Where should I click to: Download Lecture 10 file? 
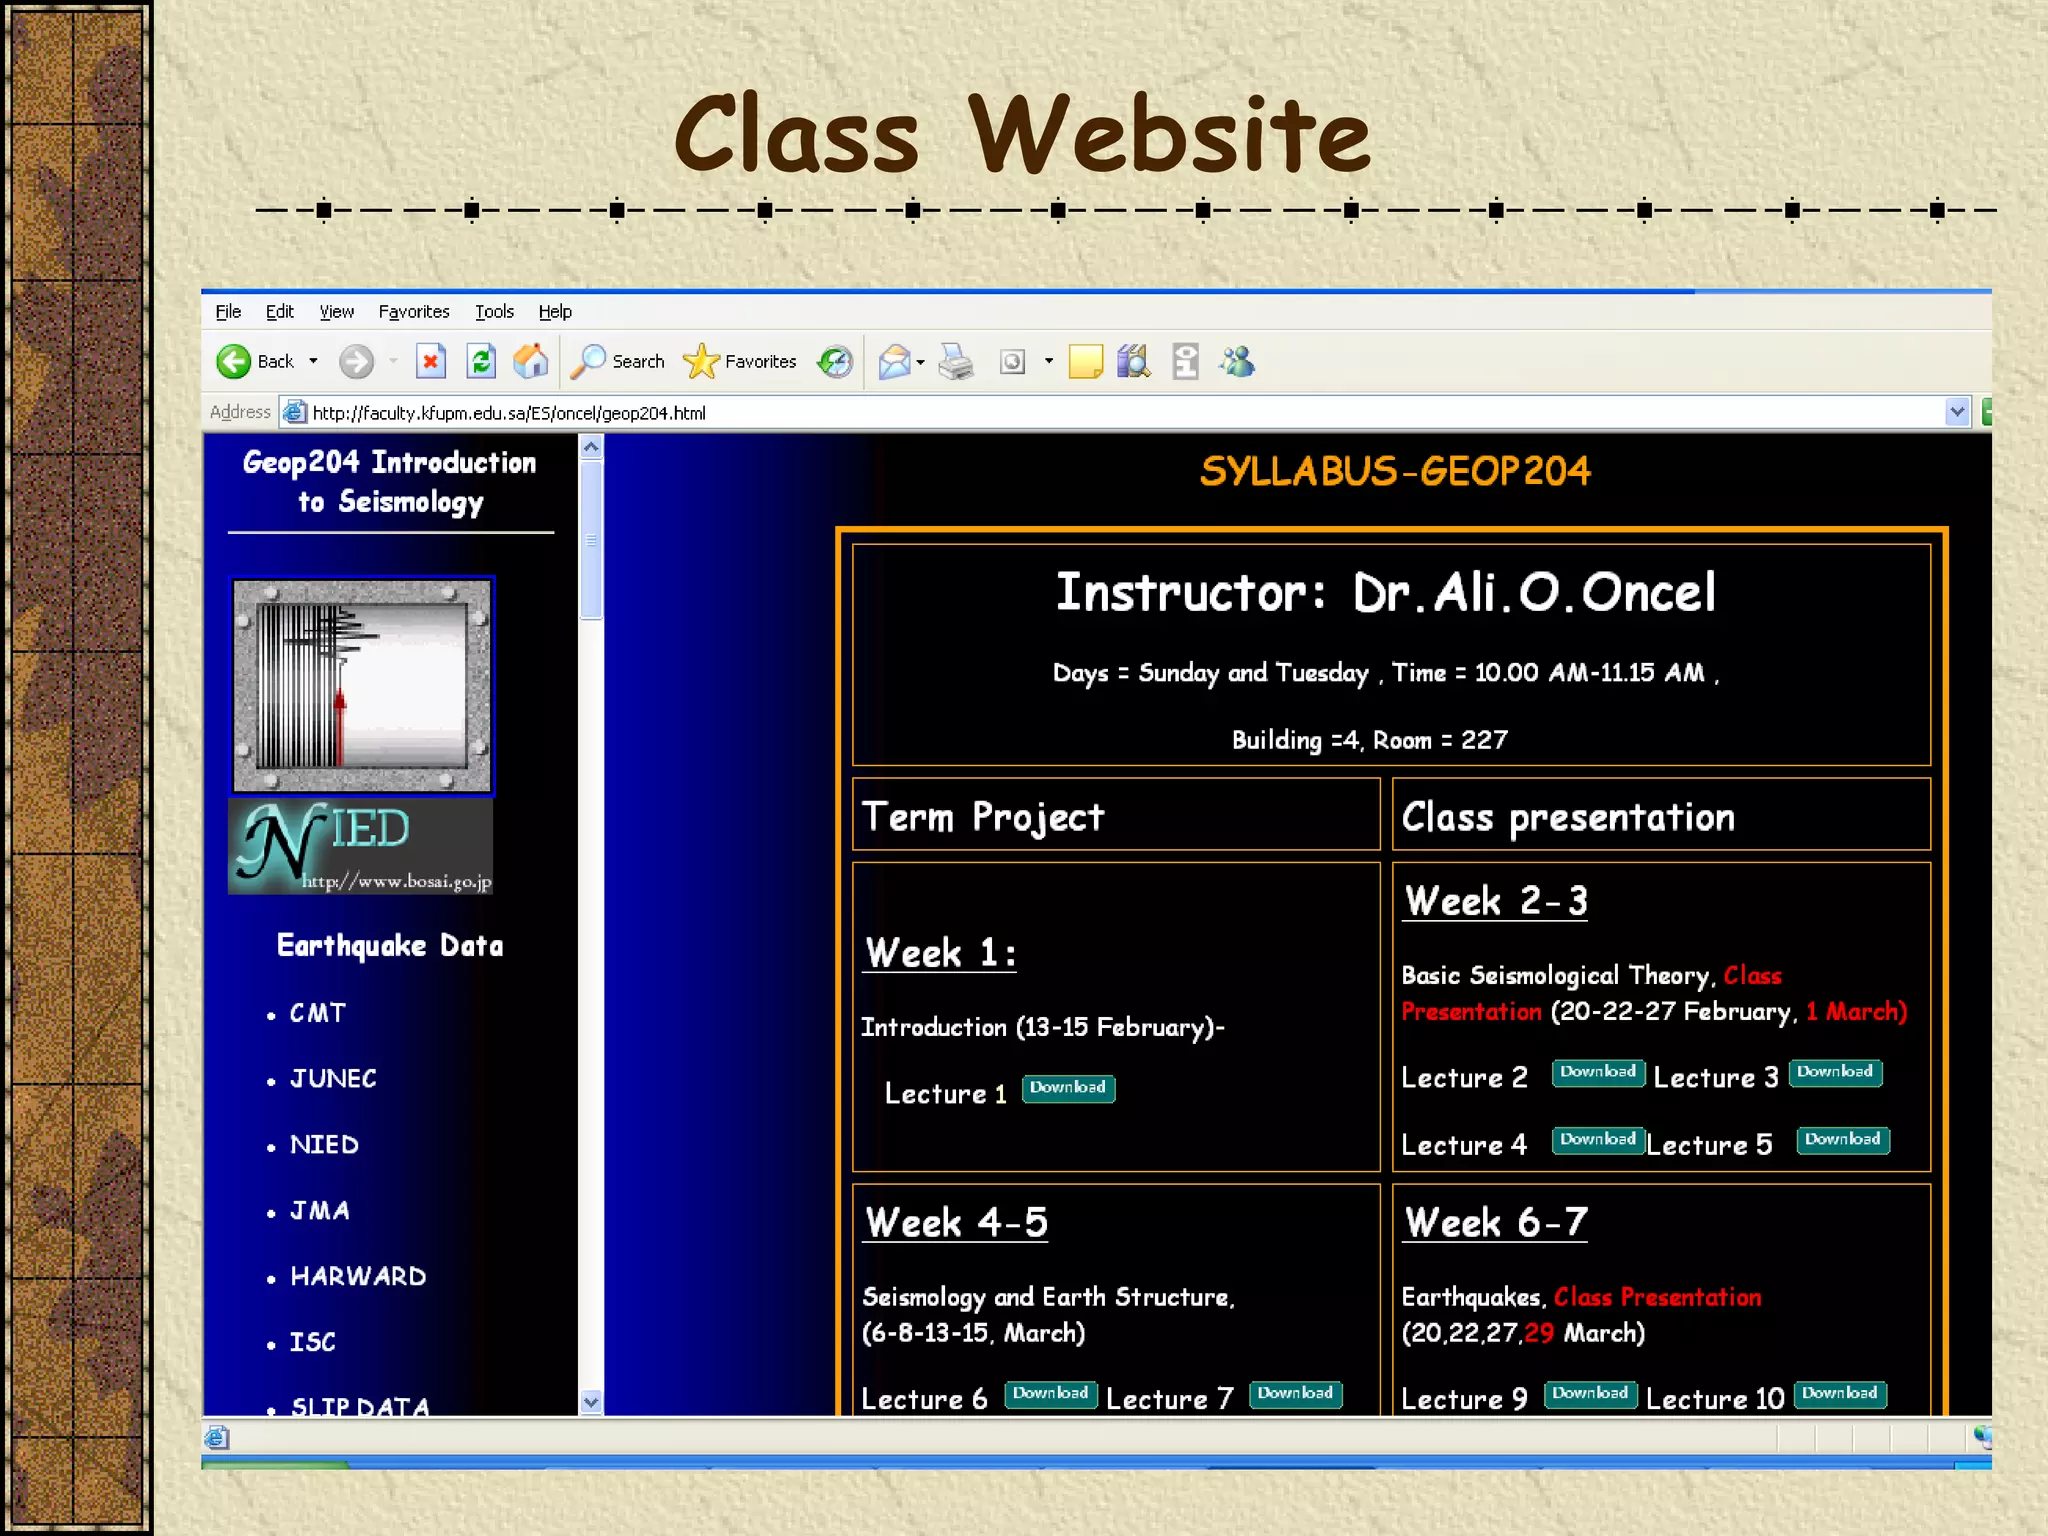click(1840, 1394)
